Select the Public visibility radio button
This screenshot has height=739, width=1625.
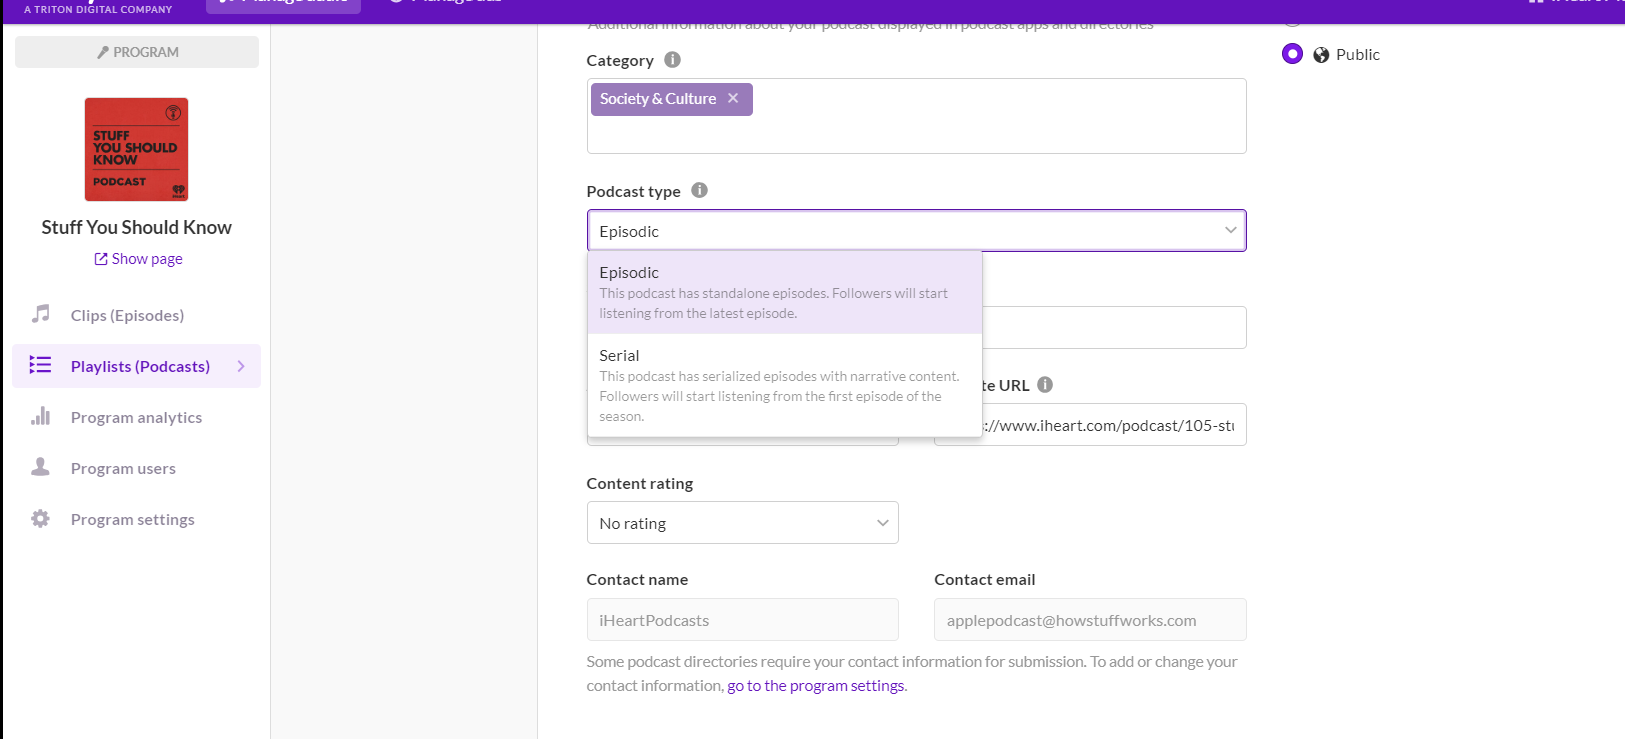pos(1293,54)
